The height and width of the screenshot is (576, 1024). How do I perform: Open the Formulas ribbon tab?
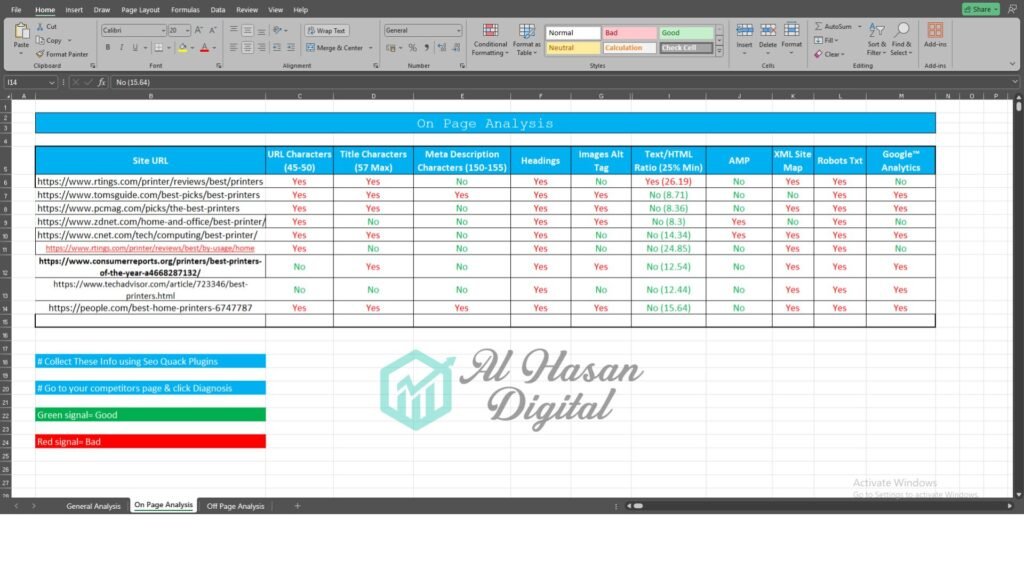pos(185,10)
